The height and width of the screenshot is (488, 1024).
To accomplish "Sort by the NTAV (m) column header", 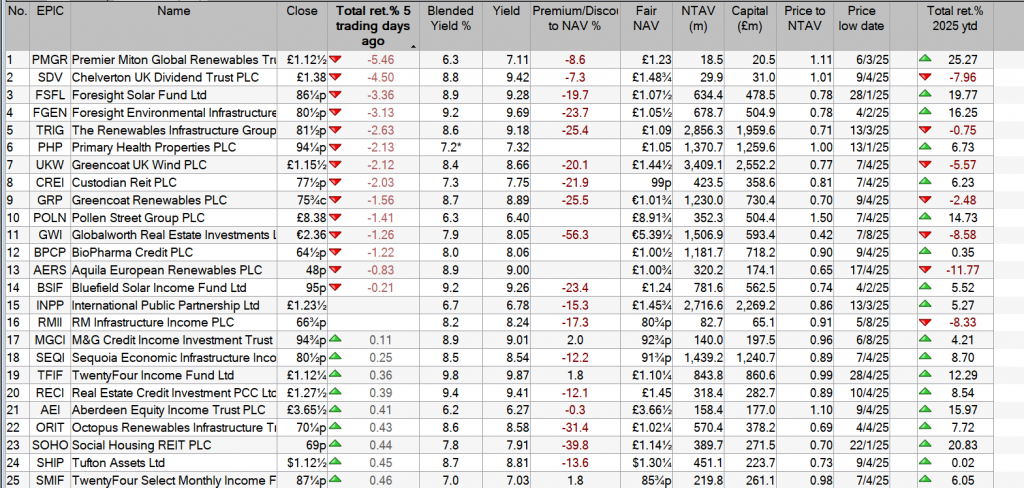I will click(x=698, y=18).
